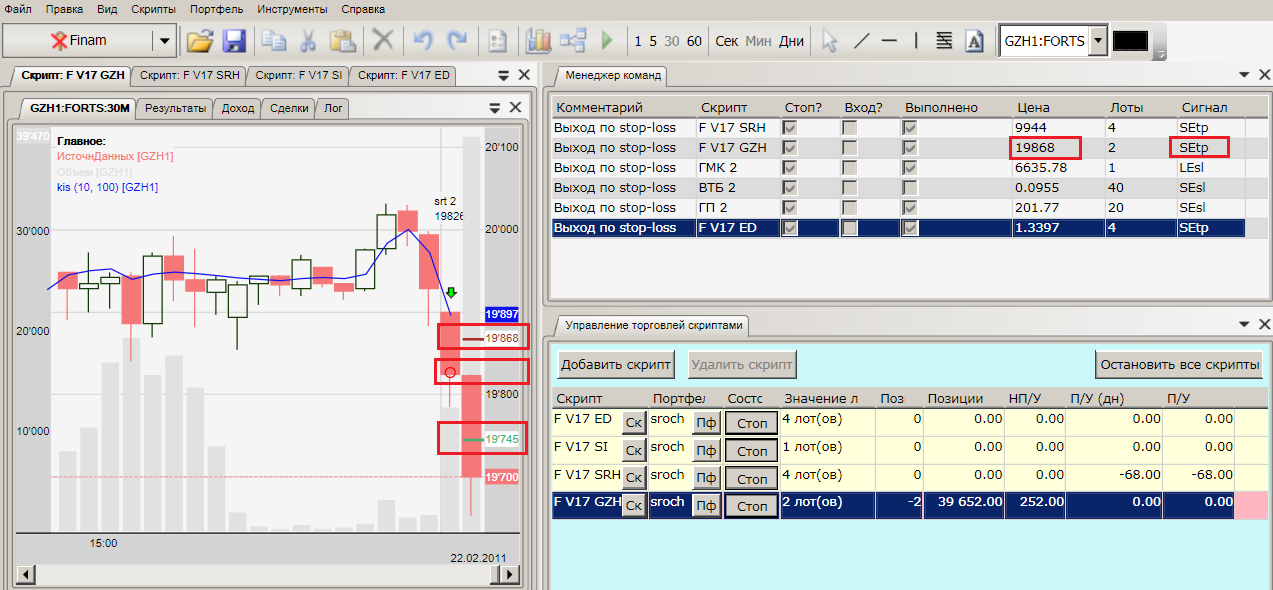1273x590 pixels.
Task: Open the Finam connection dropdown arrow
Action: coord(163,41)
